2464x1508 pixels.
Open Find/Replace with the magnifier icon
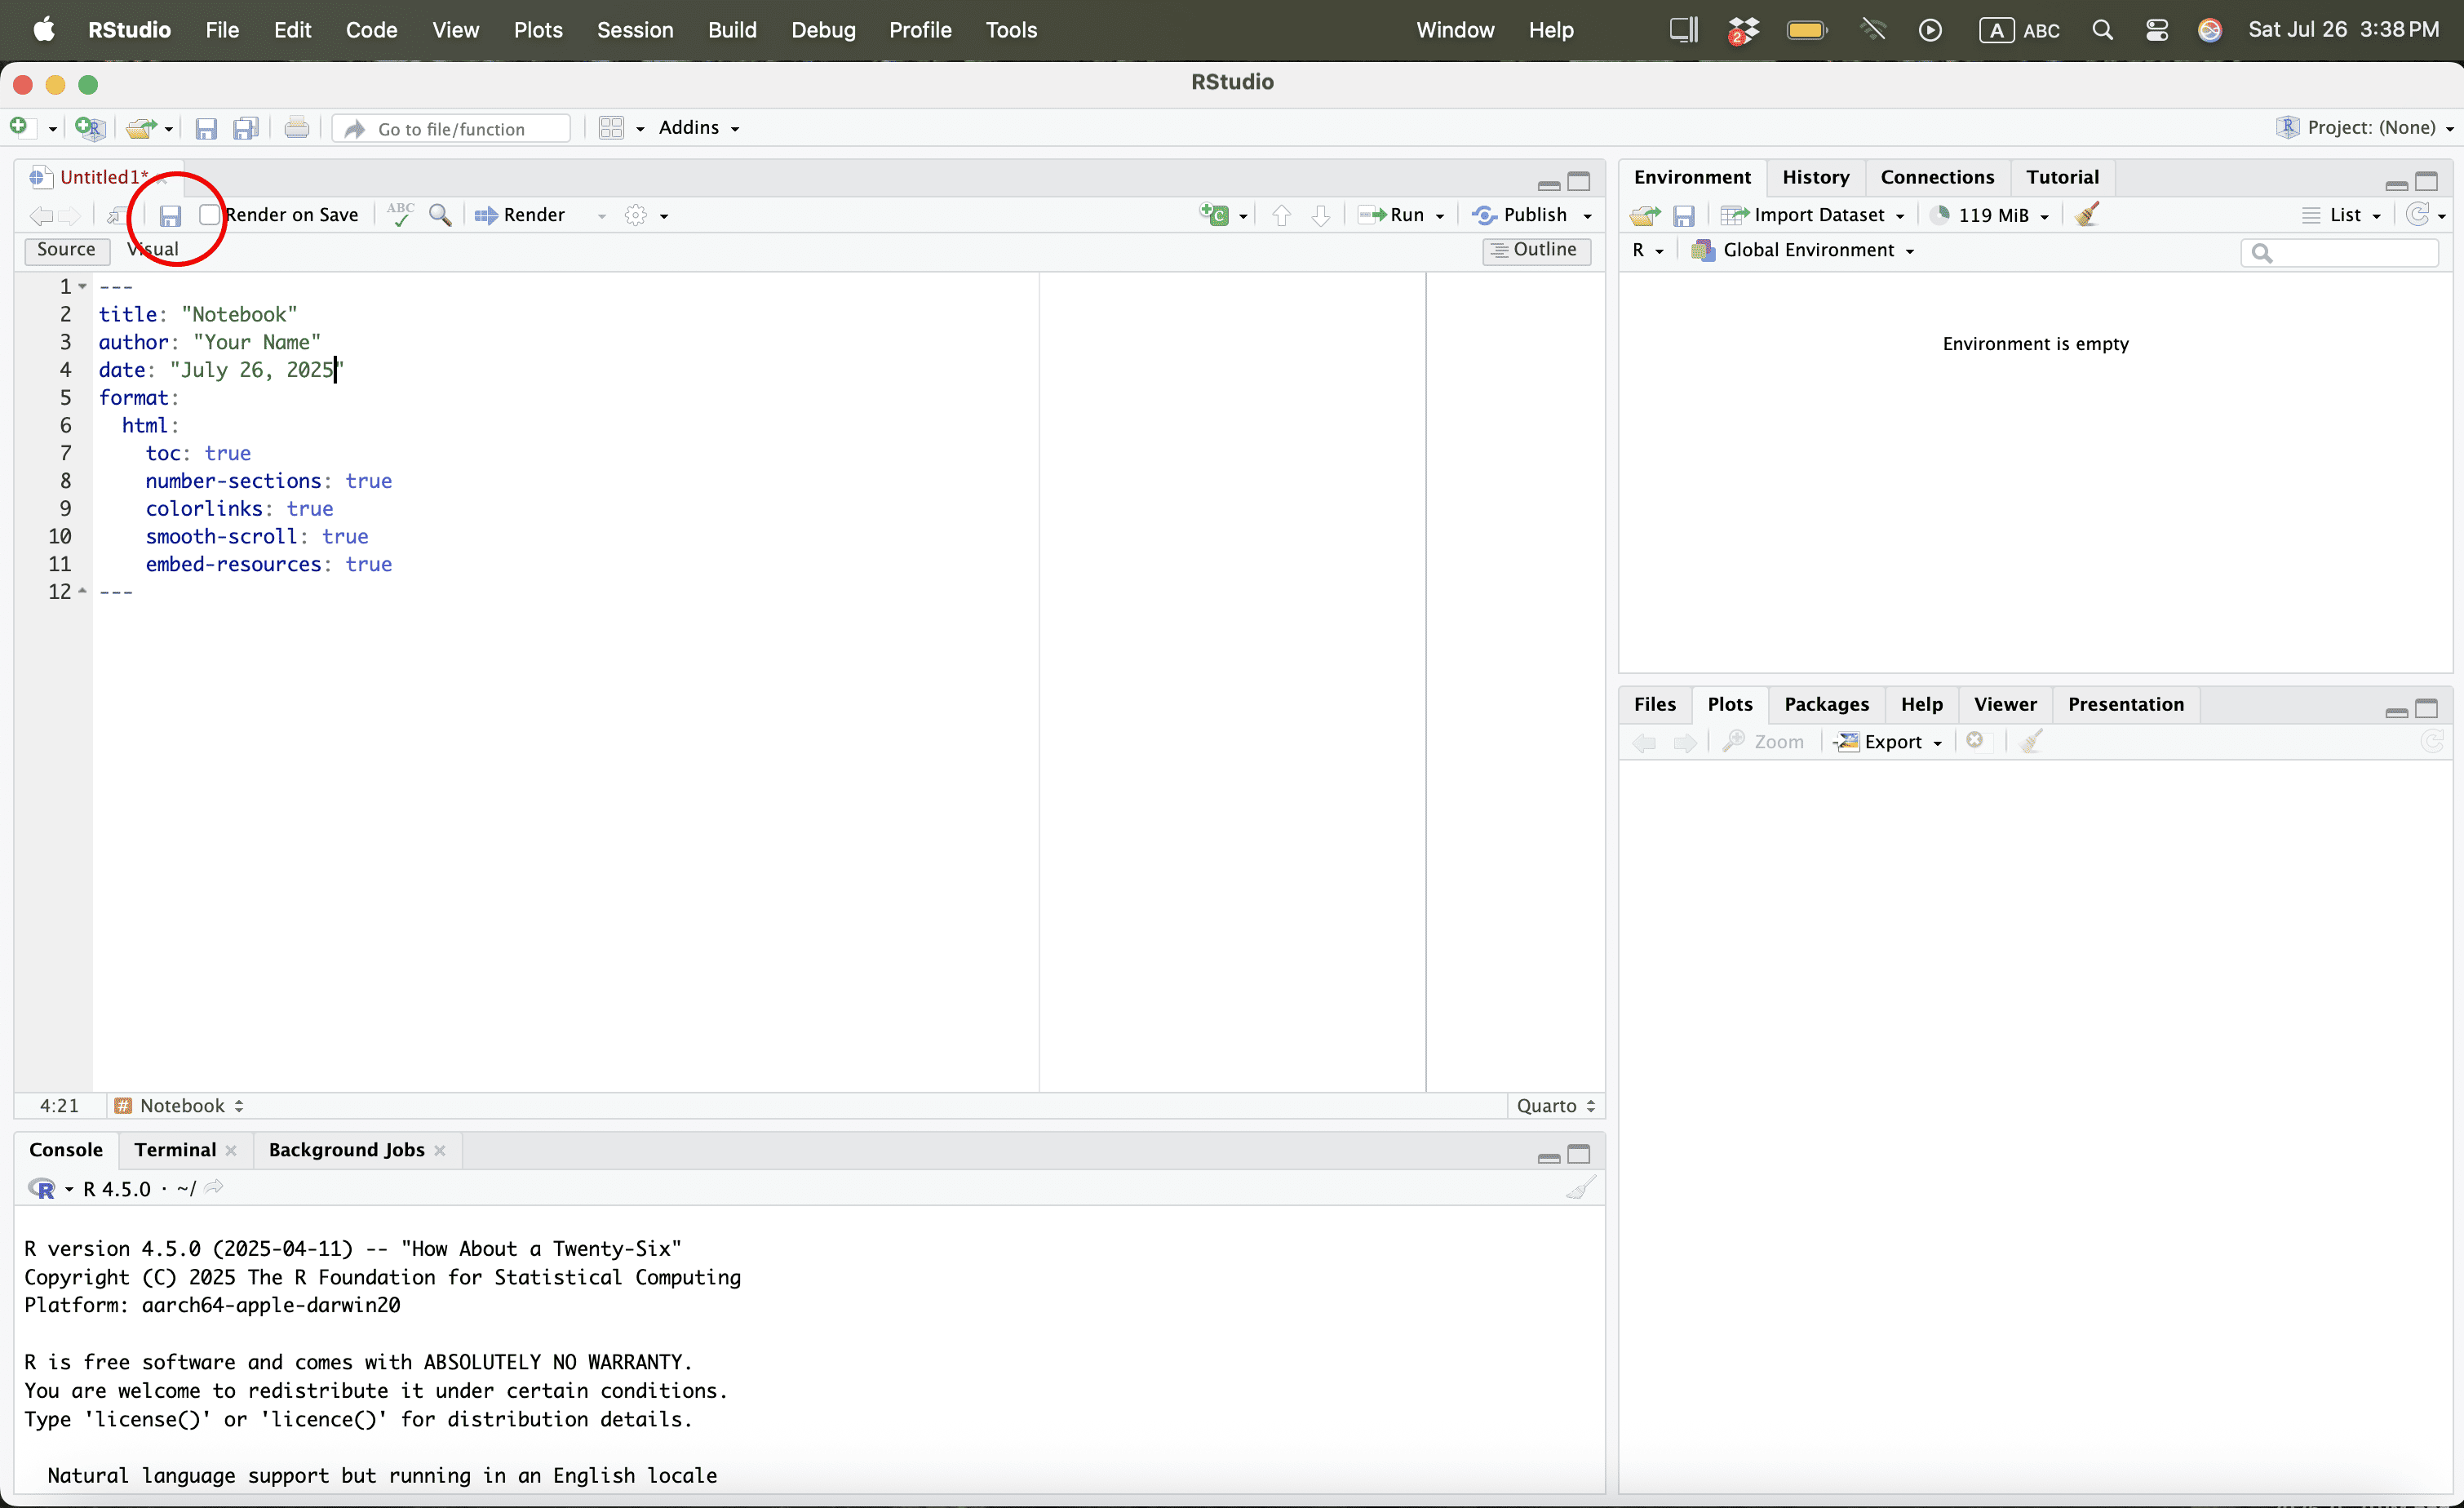tap(440, 215)
